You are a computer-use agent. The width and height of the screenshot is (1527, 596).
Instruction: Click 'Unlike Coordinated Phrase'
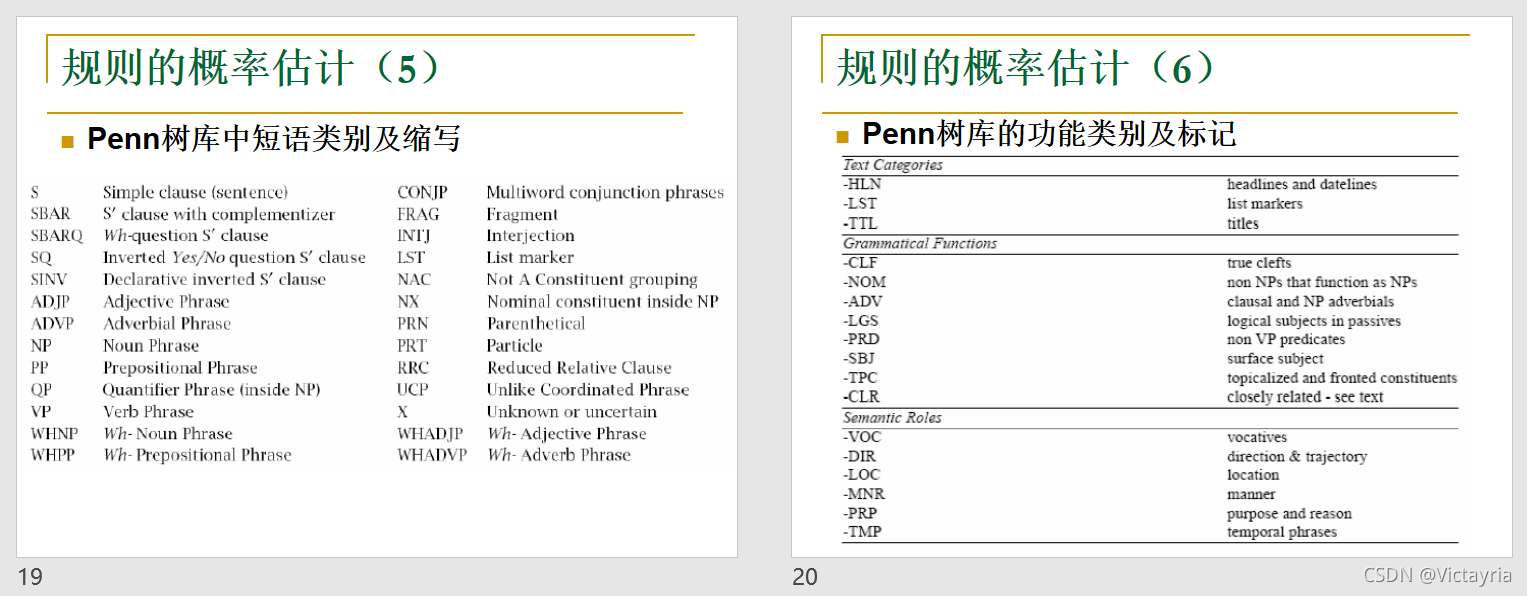coord(588,390)
